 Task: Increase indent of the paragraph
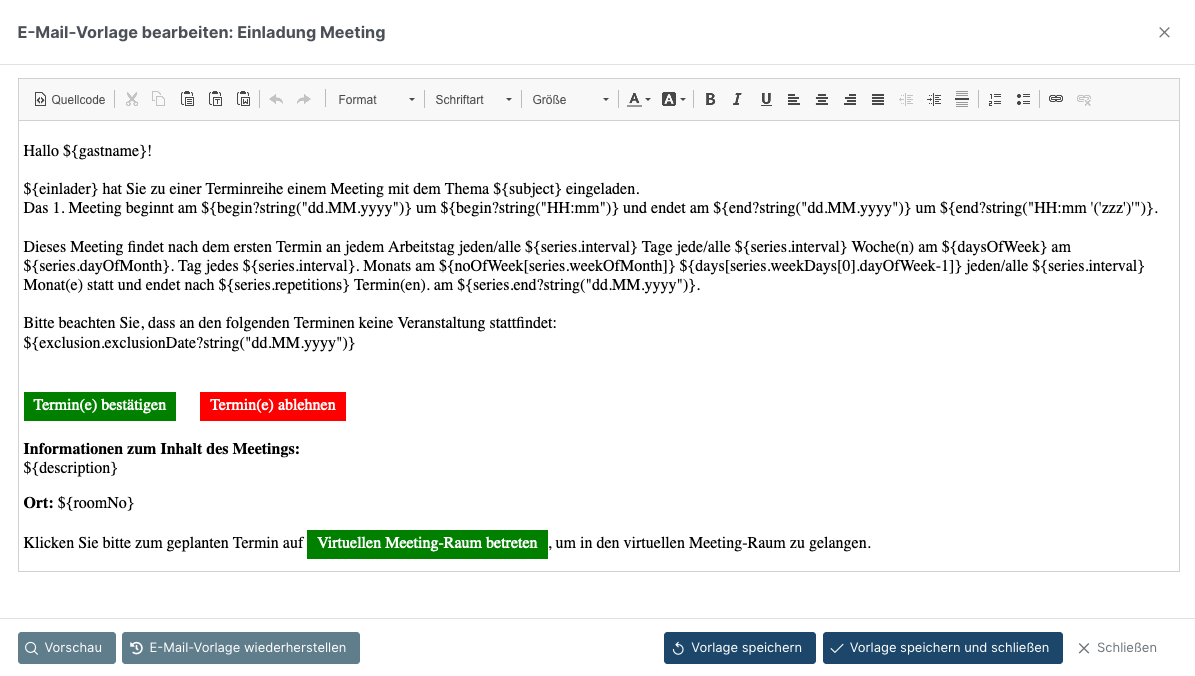(934, 99)
